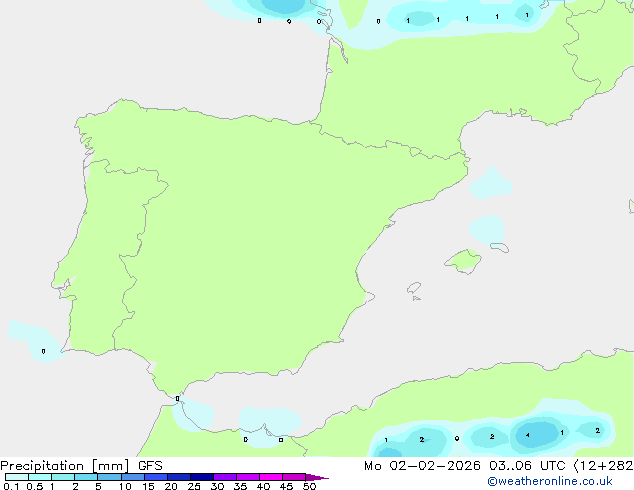
Task: Click magenta legend swatch between 40 and 45
Action: 271,477
